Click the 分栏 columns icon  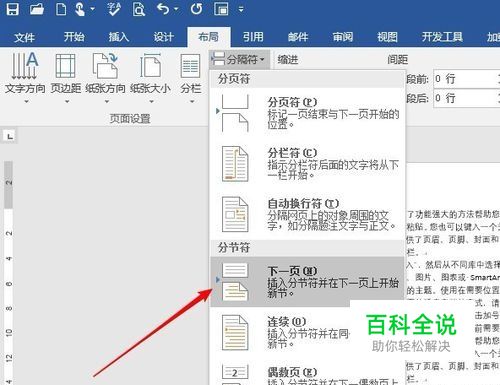pyautogui.click(x=190, y=66)
